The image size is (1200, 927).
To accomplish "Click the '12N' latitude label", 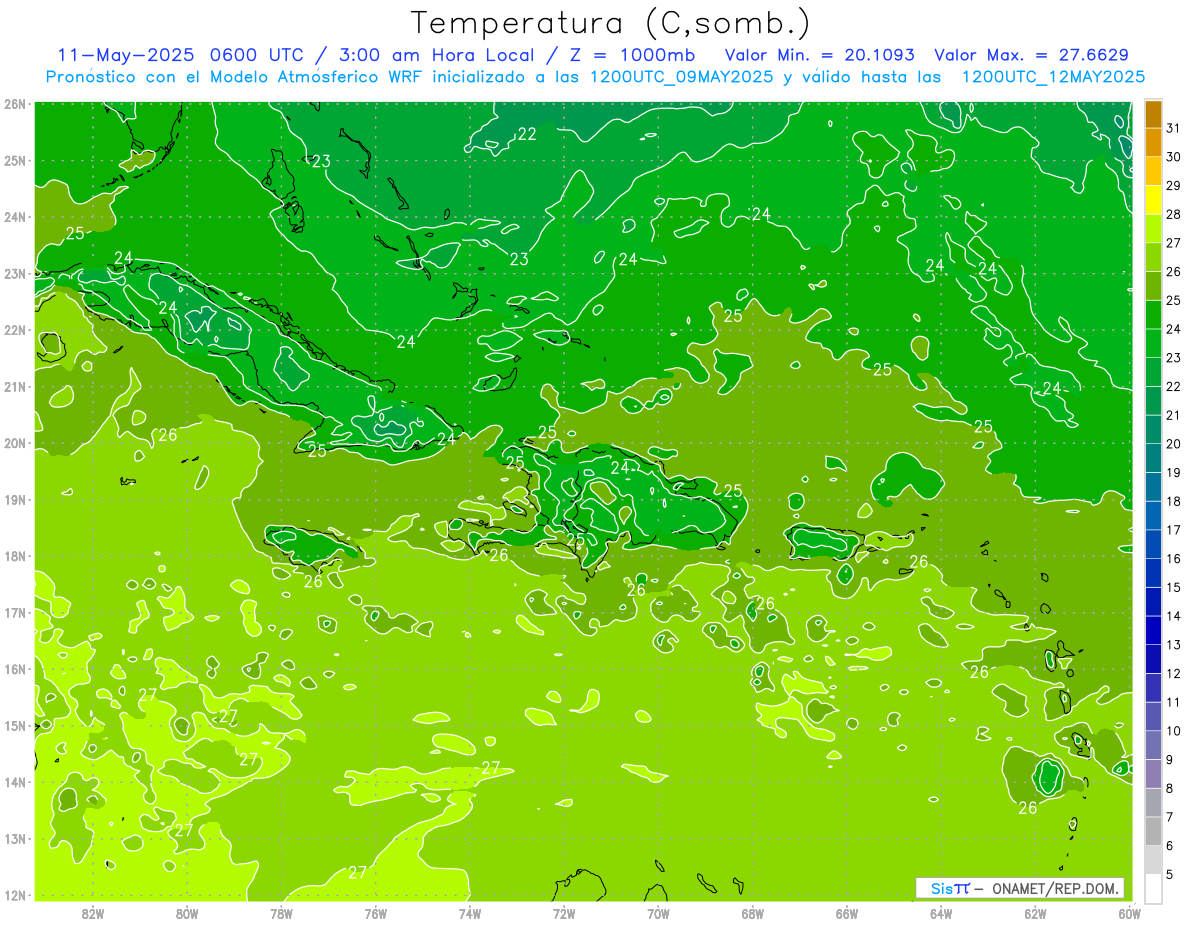I will click(x=15, y=895).
